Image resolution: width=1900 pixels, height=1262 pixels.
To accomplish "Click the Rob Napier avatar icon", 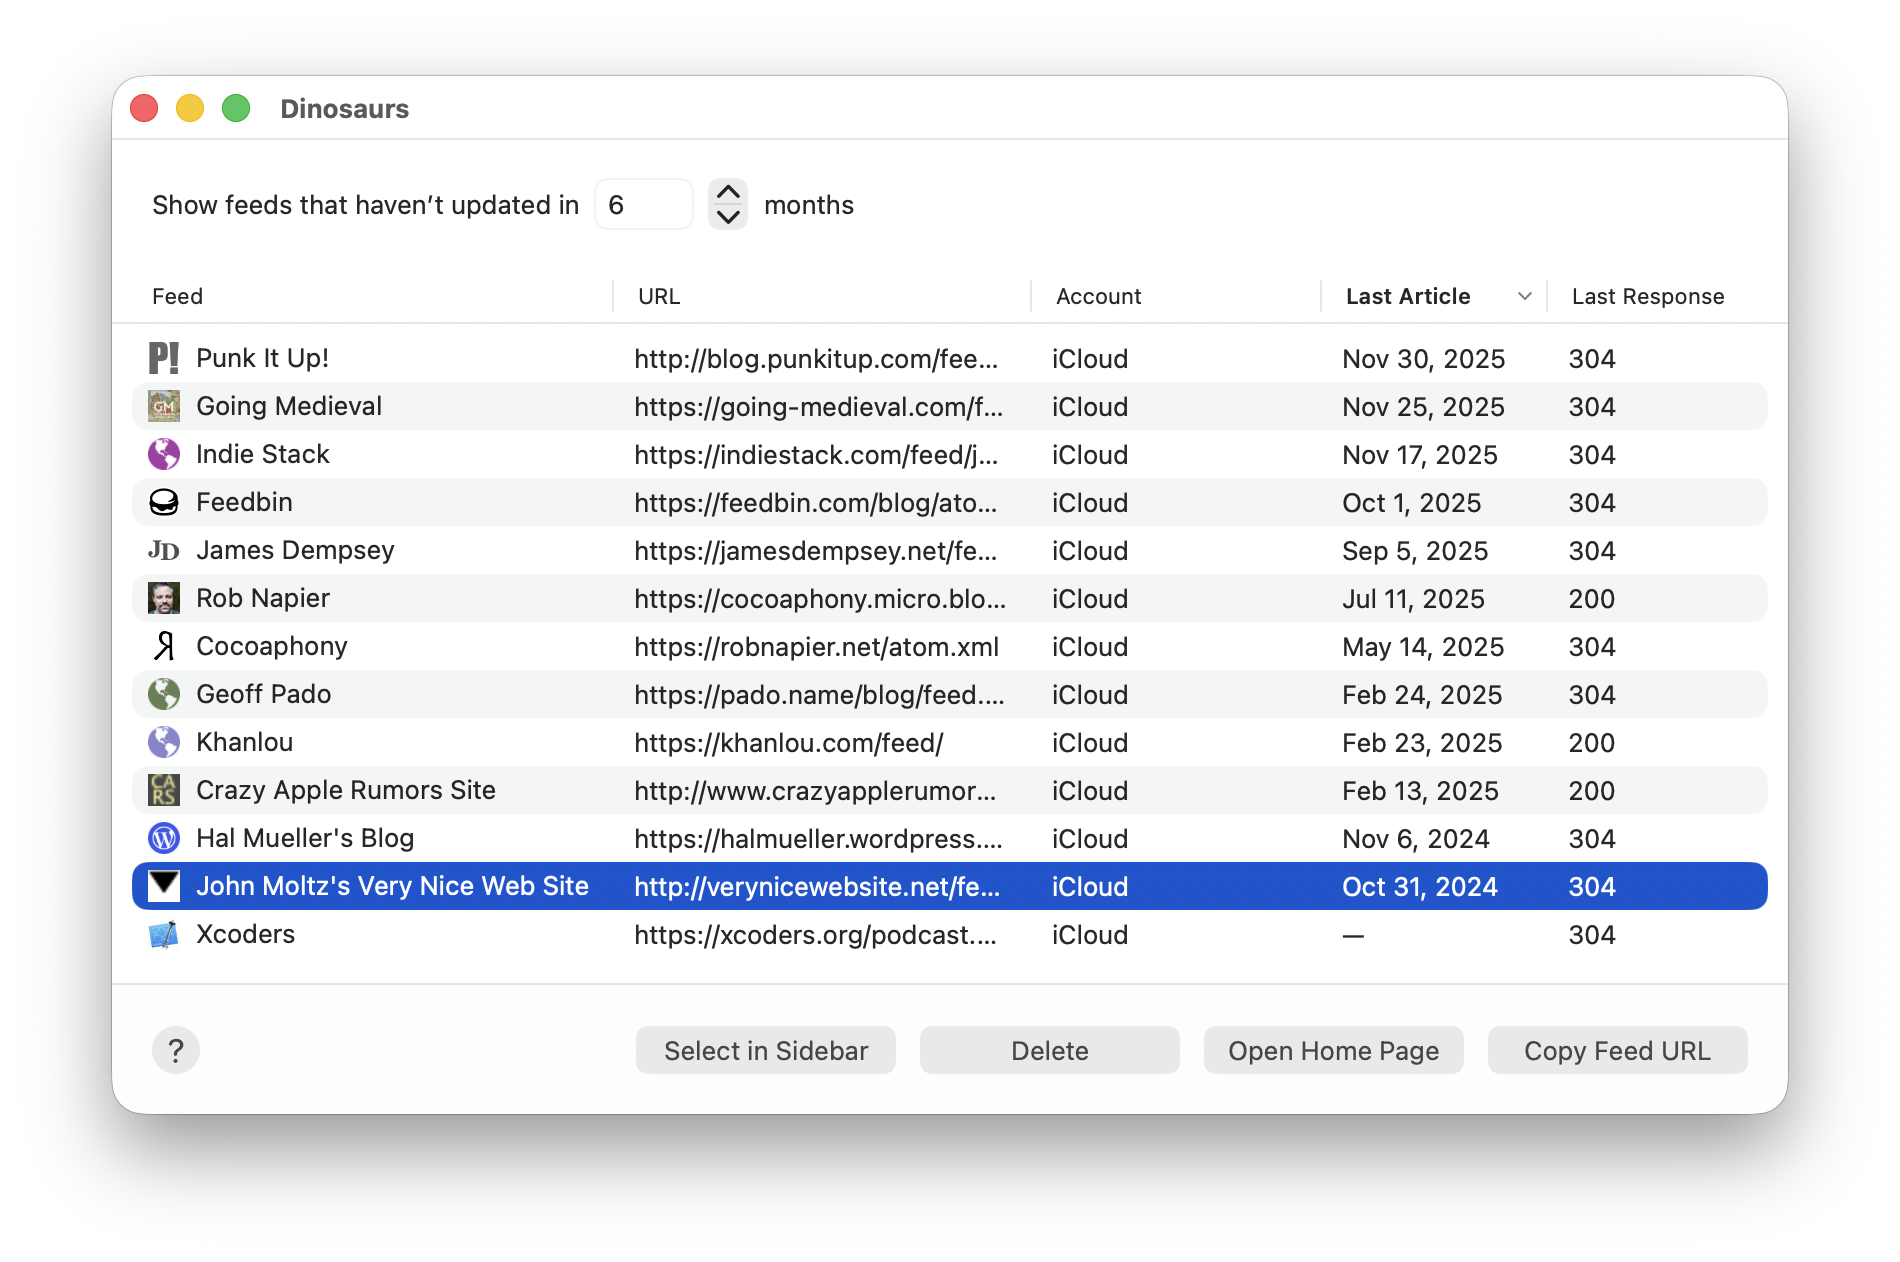I will [x=164, y=598].
